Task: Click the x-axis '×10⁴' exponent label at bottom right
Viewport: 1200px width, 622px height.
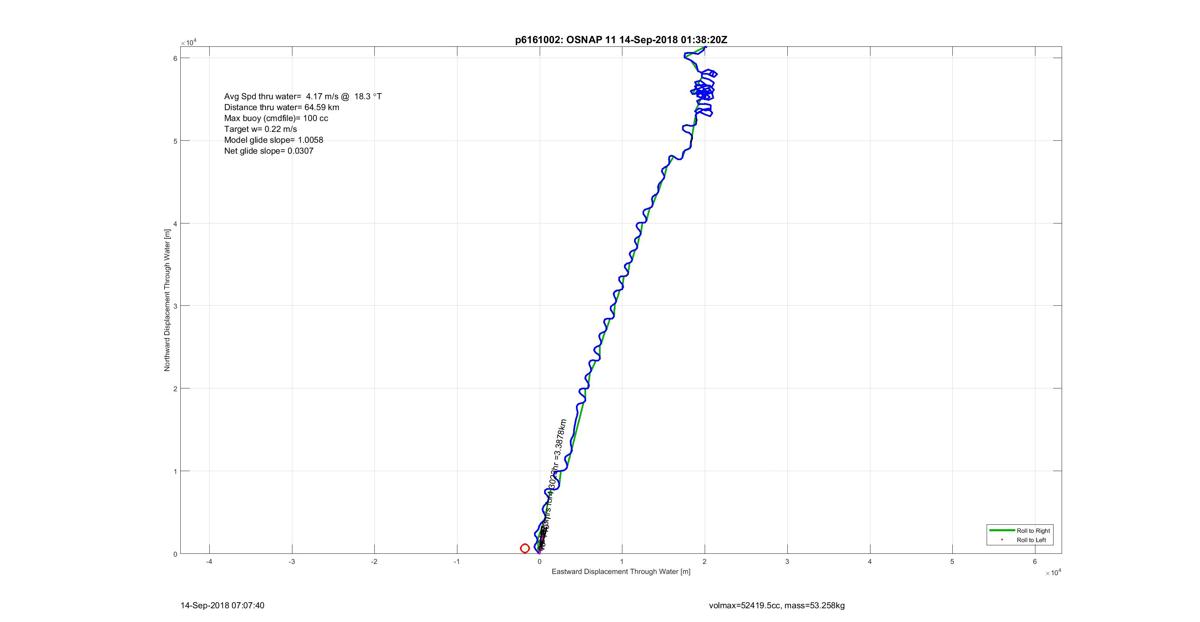Action: click(x=1051, y=573)
